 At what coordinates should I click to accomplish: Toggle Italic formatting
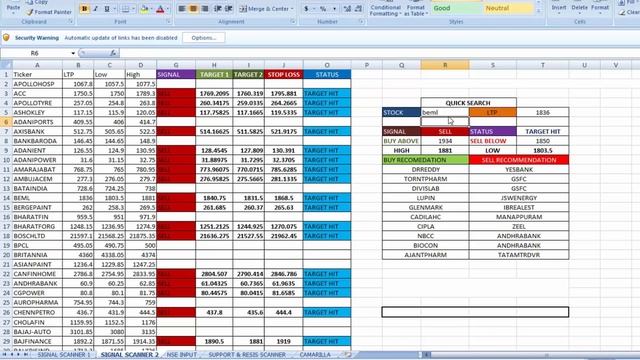tap(96, 9)
